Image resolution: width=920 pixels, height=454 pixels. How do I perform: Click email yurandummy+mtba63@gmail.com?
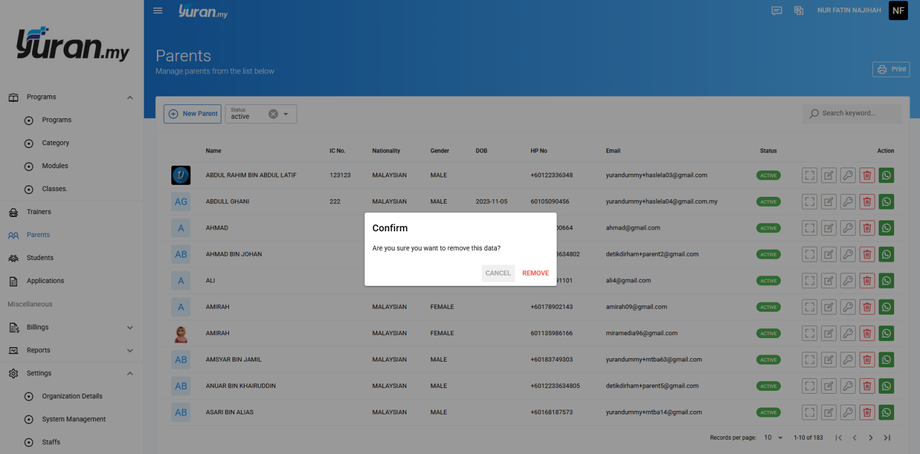click(654, 360)
